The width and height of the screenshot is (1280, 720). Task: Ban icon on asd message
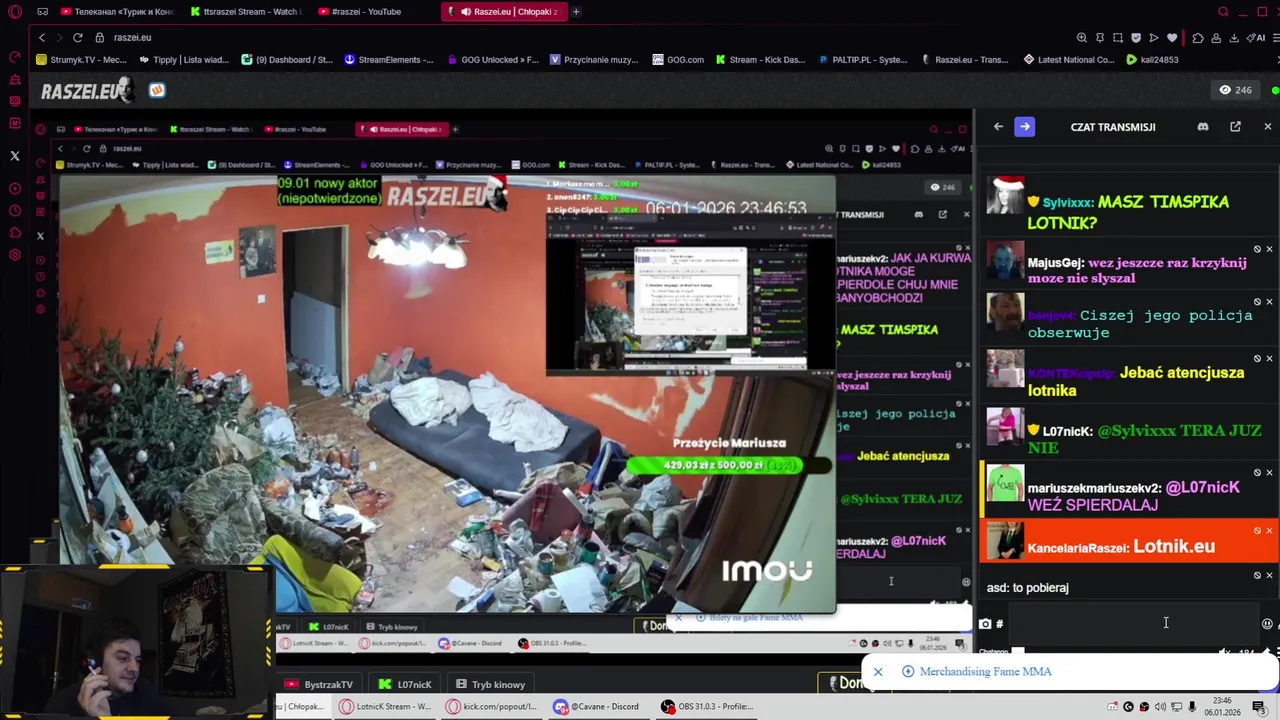tap(1258, 575)
